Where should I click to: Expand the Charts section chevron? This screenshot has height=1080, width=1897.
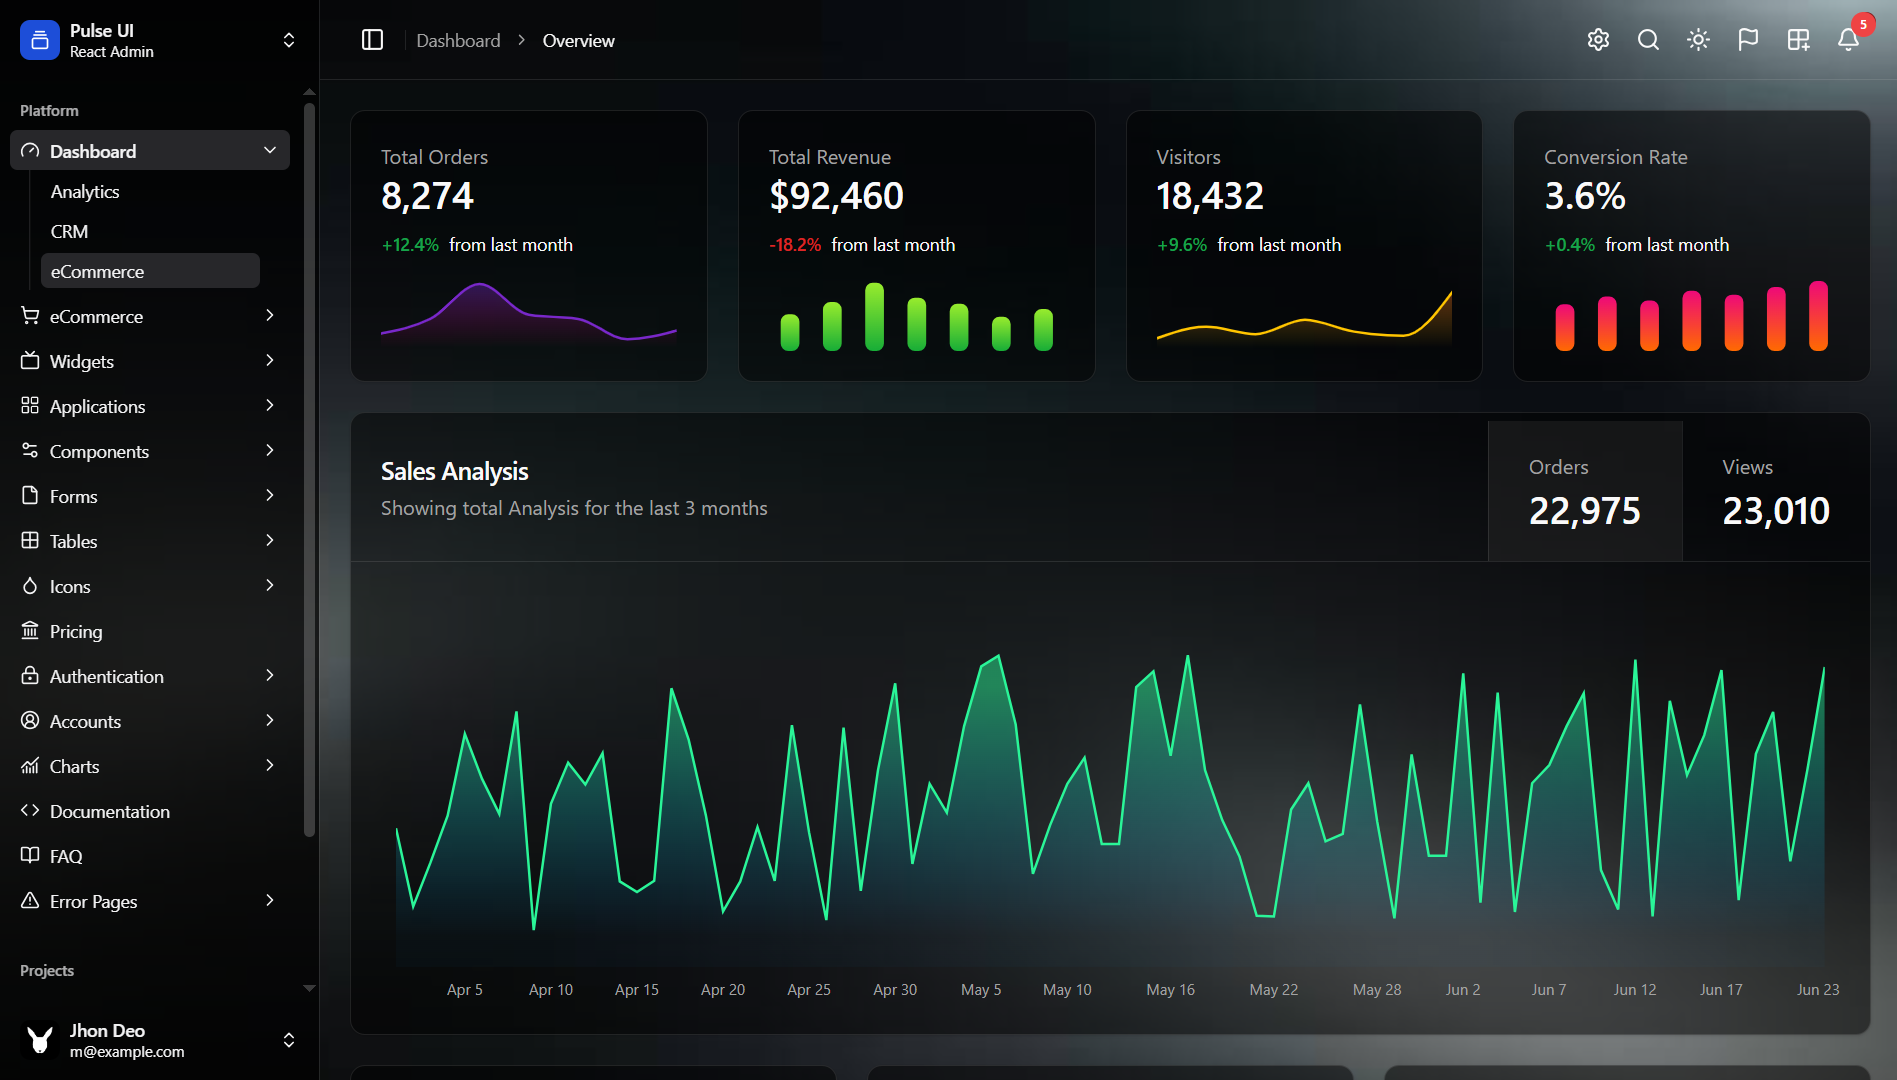[270, 765]
